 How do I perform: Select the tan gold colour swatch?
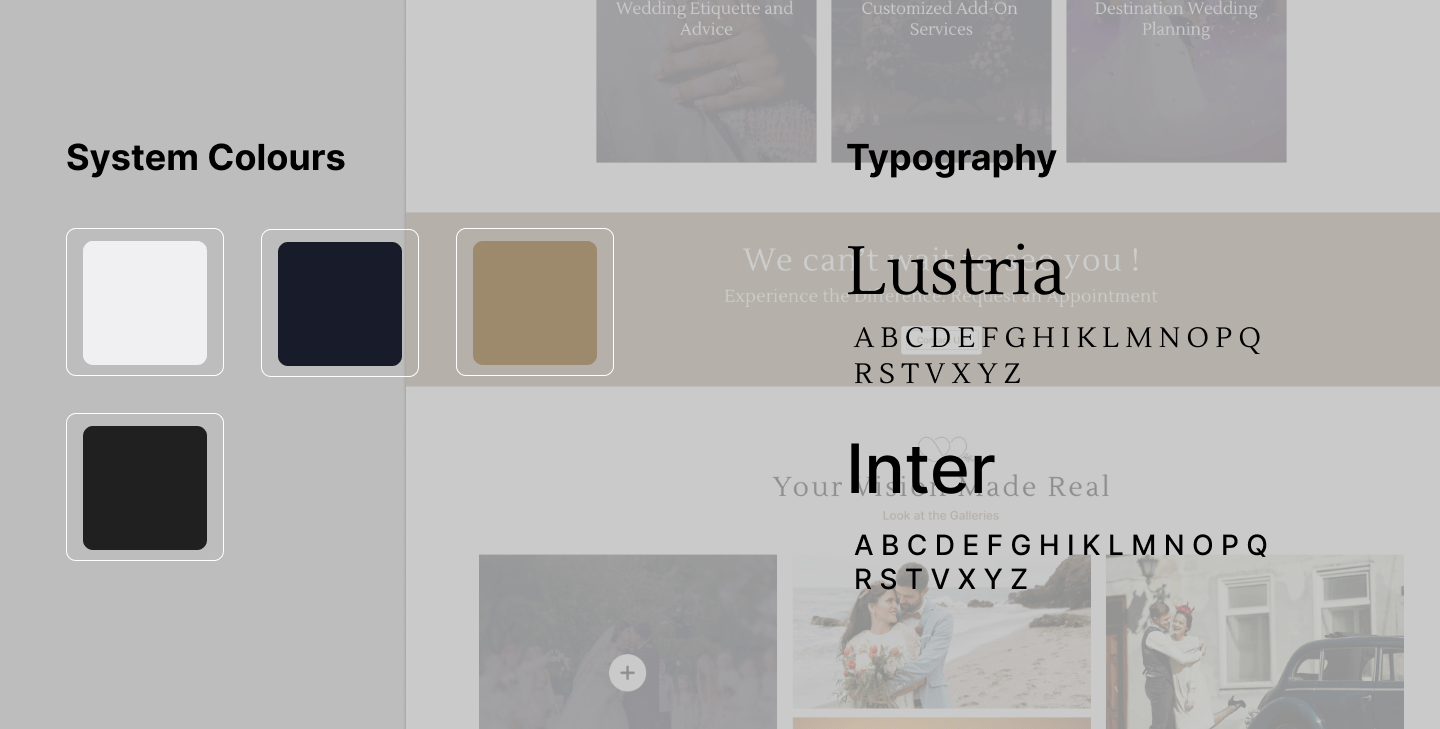click(535, 302)
